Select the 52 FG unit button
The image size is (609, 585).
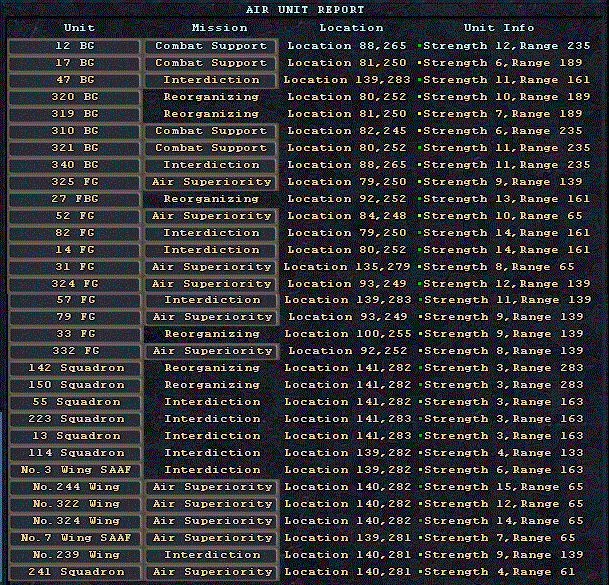coord(74,216)
